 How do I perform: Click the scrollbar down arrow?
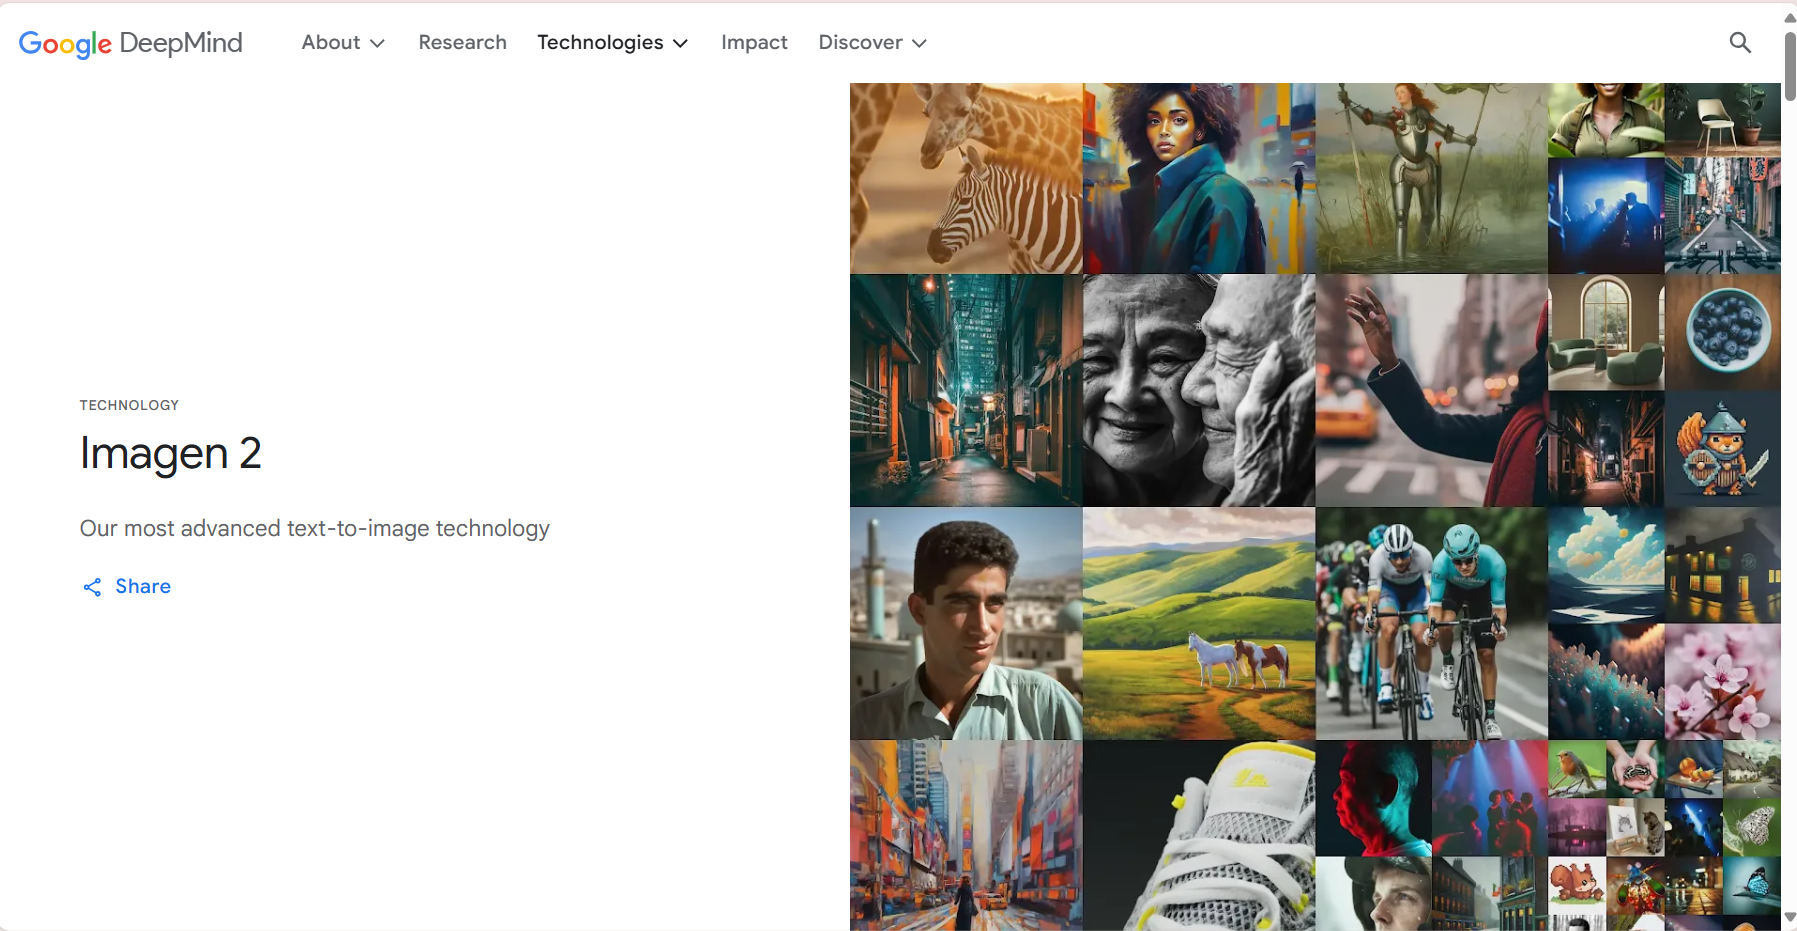(1789, 916)
